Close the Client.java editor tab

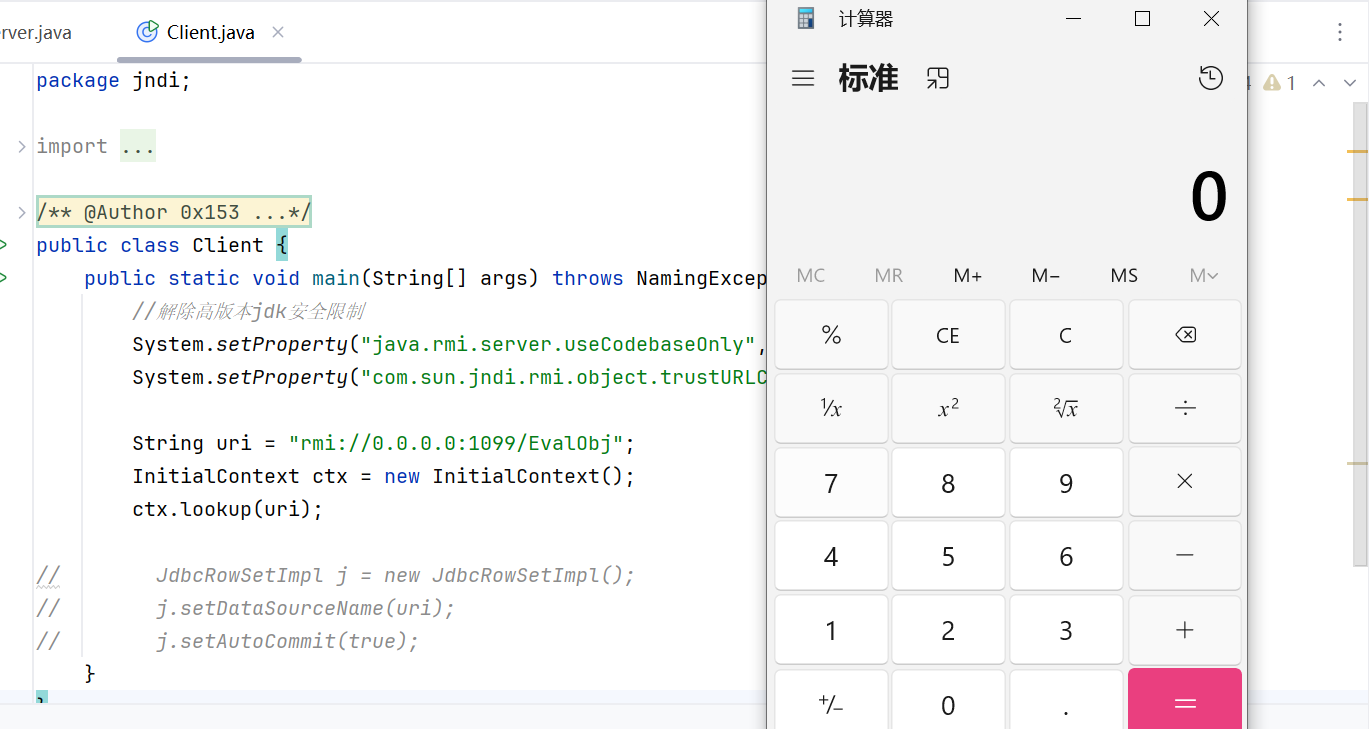[x=278, y=32]
